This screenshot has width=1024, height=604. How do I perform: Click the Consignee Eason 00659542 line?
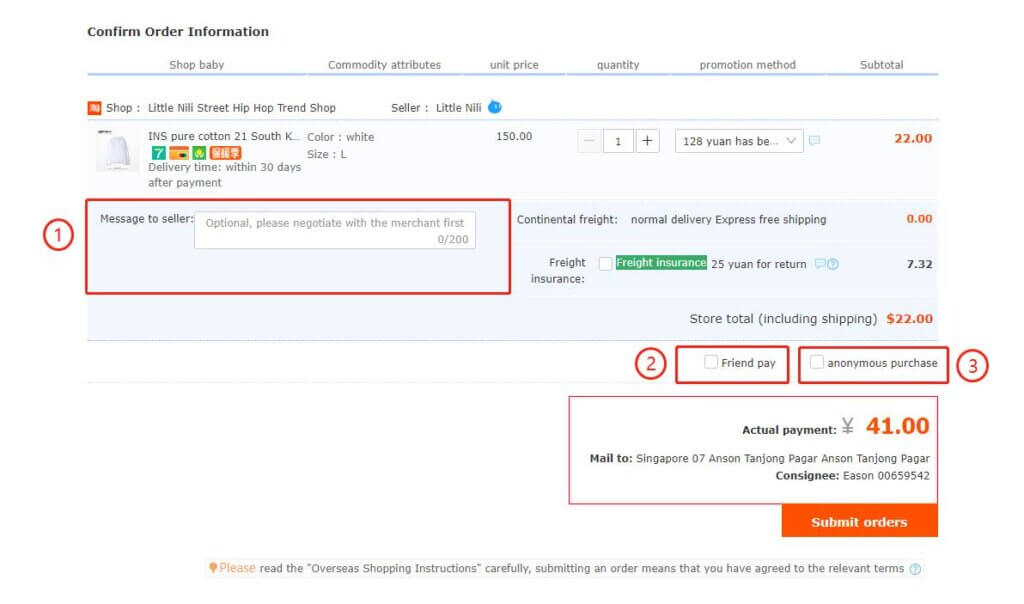(x=852, y=475)
